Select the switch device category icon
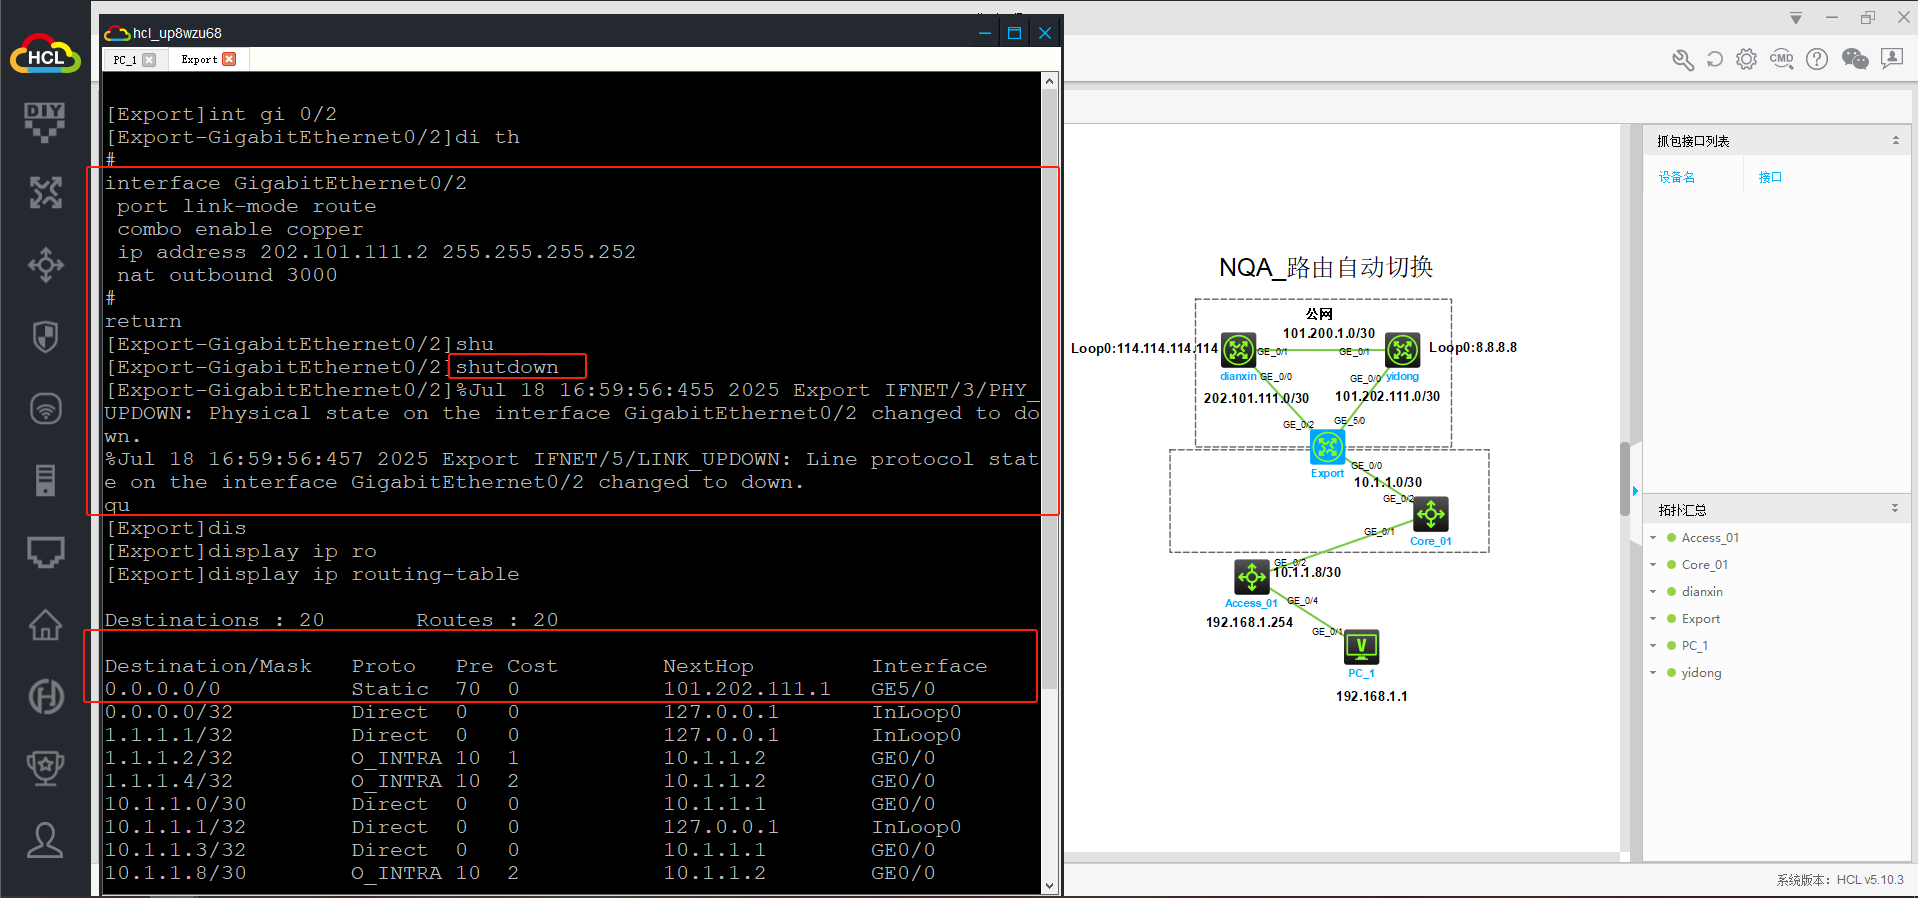This screenshot has width=1918, height=898. 45,265
